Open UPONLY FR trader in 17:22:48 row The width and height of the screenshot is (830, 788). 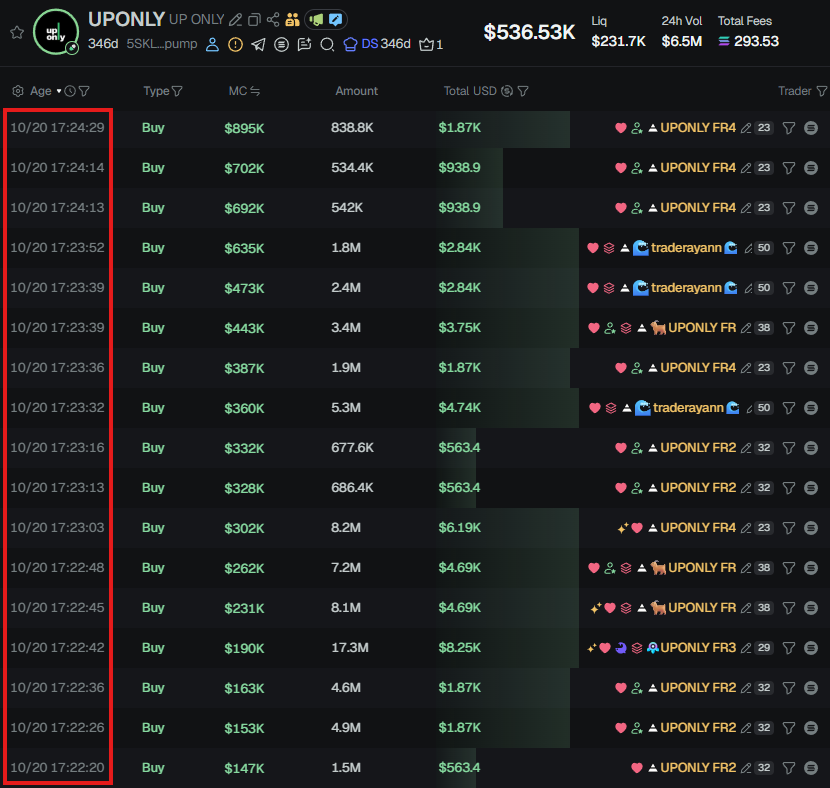point(702,568)
